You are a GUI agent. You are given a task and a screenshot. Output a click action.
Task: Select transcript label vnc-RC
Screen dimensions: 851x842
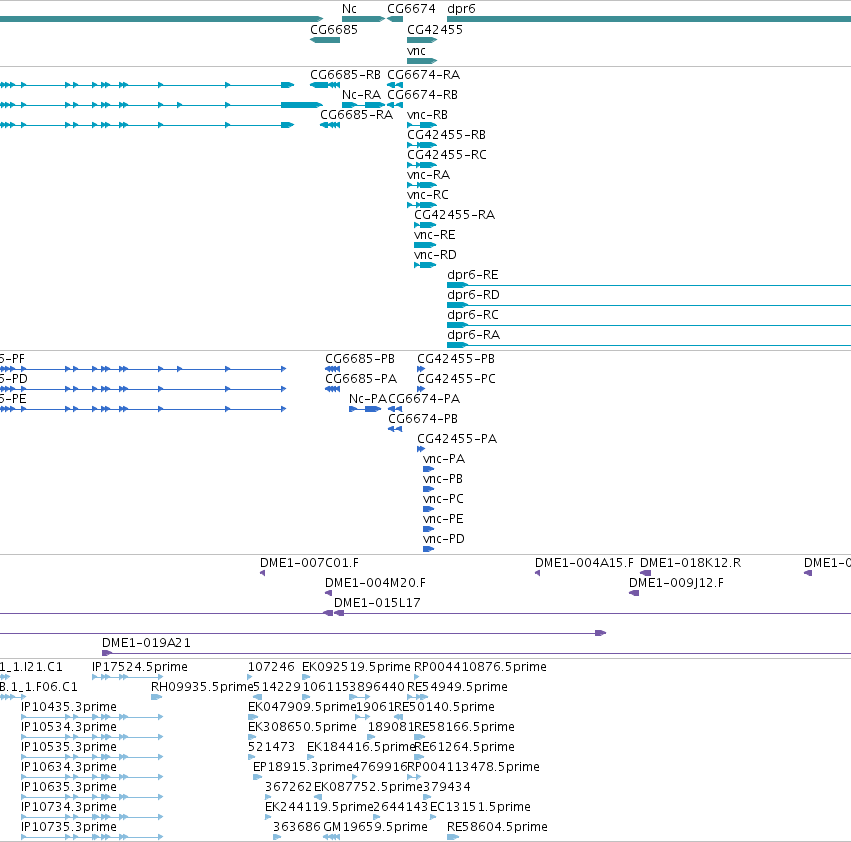[428, 195]
